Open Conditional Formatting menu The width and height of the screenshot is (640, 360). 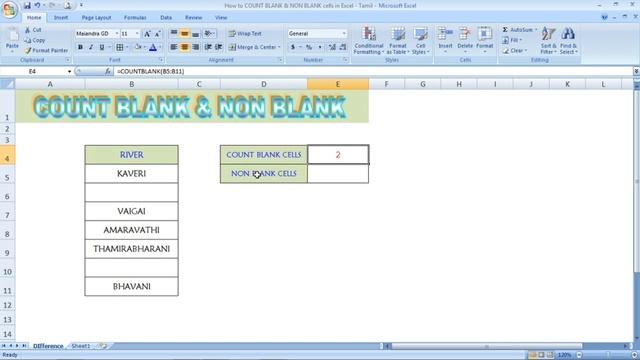(369, 40)
